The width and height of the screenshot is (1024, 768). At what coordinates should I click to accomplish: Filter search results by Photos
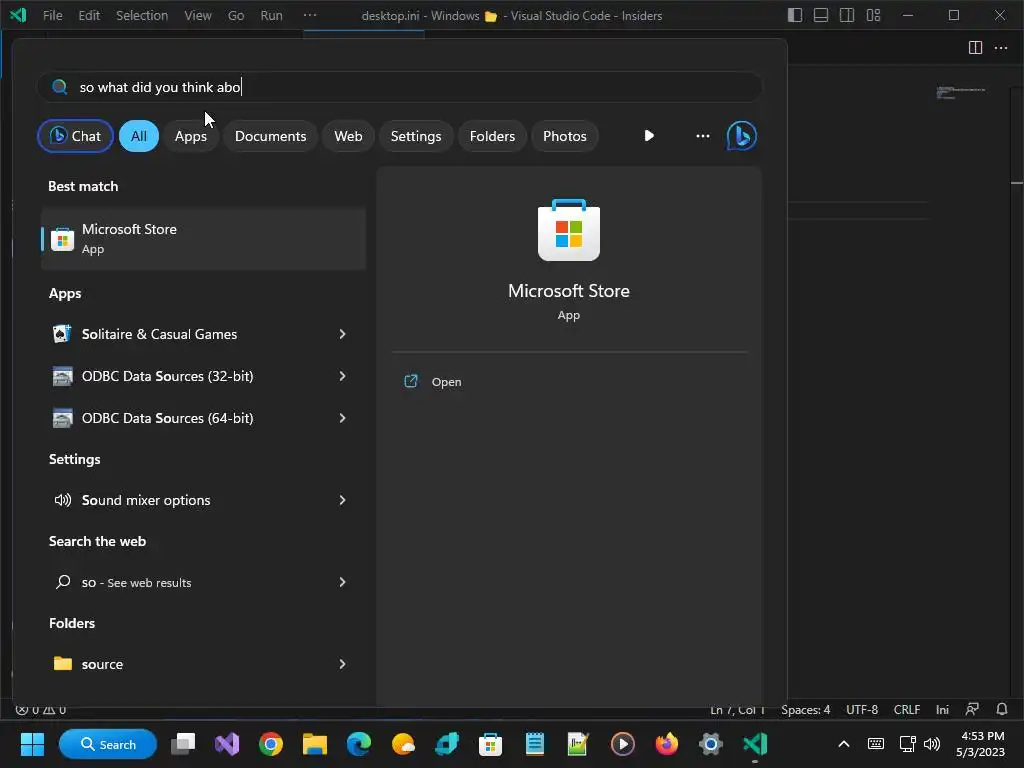click(565, 136)
